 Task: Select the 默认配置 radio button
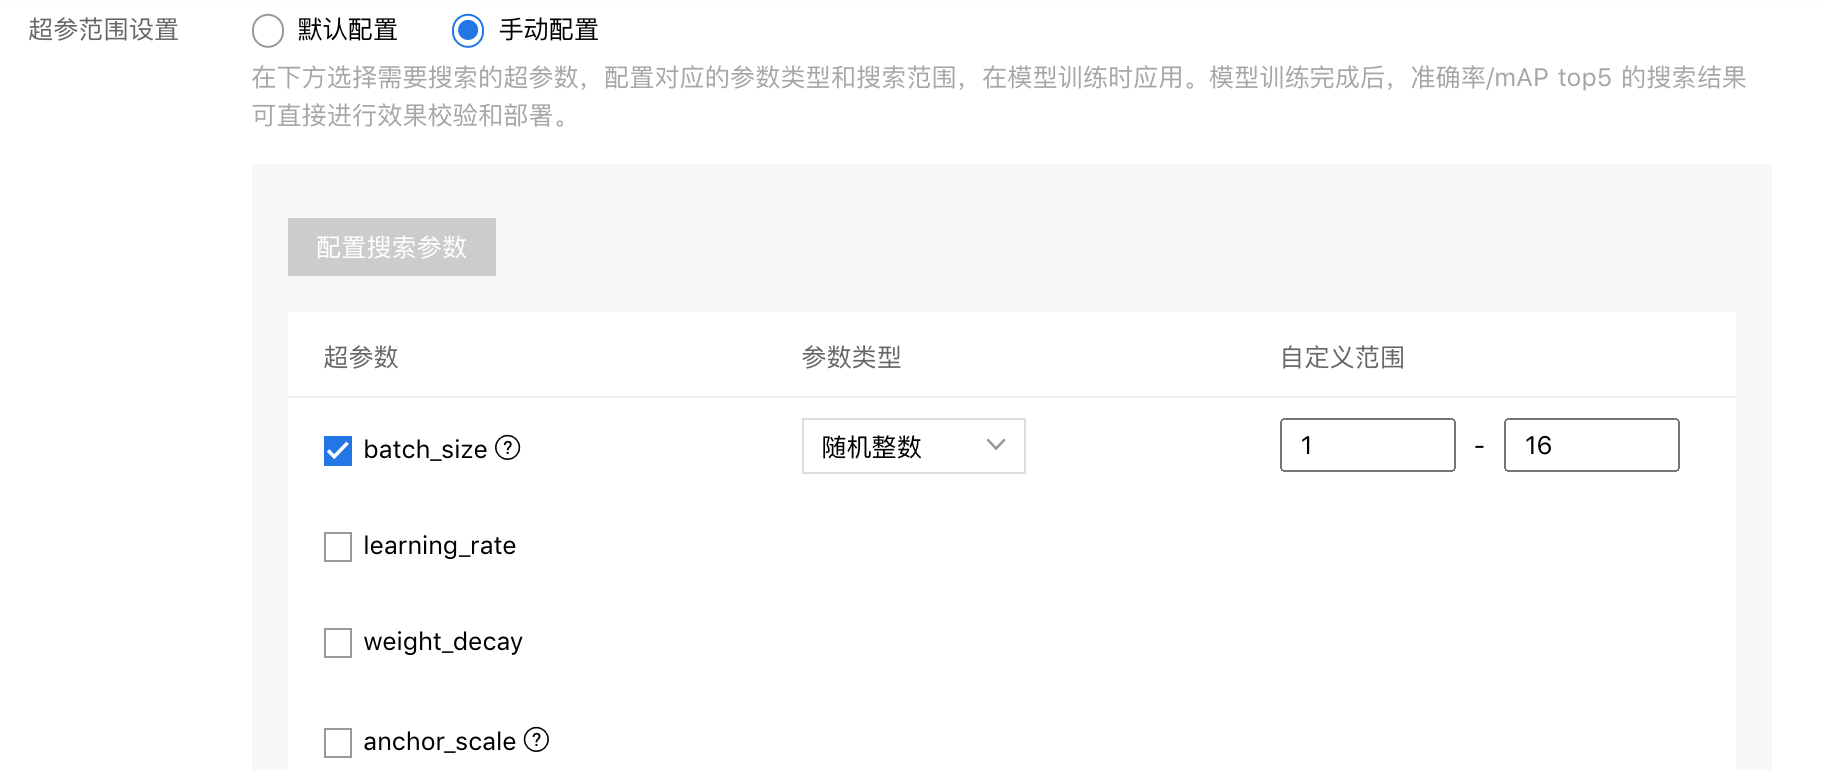point(268,31)
